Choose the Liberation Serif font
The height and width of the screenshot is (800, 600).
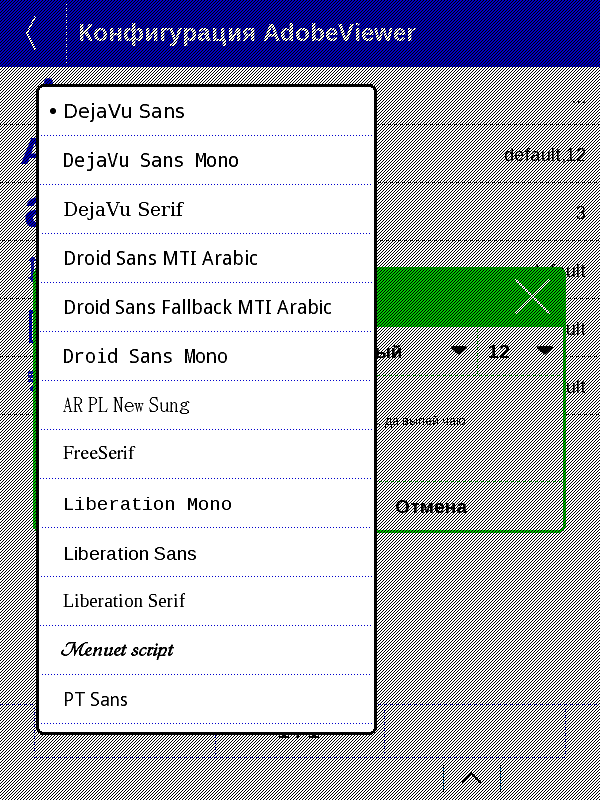[207, 601]
